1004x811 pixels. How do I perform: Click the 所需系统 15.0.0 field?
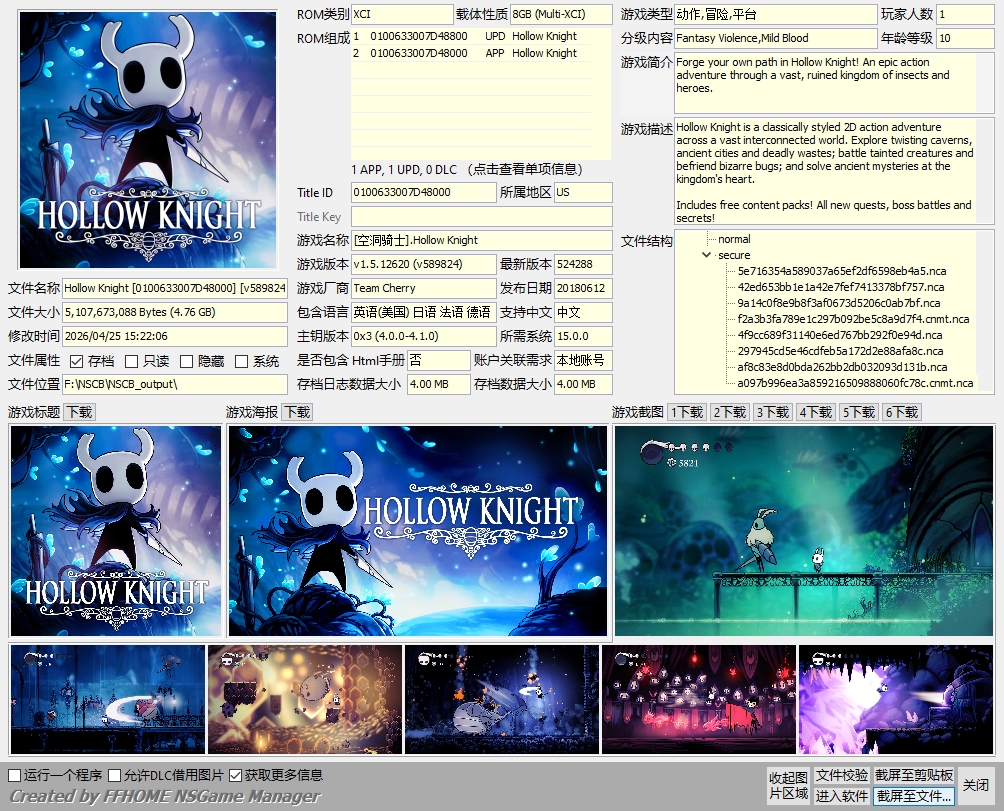click(x=583, y=336)
